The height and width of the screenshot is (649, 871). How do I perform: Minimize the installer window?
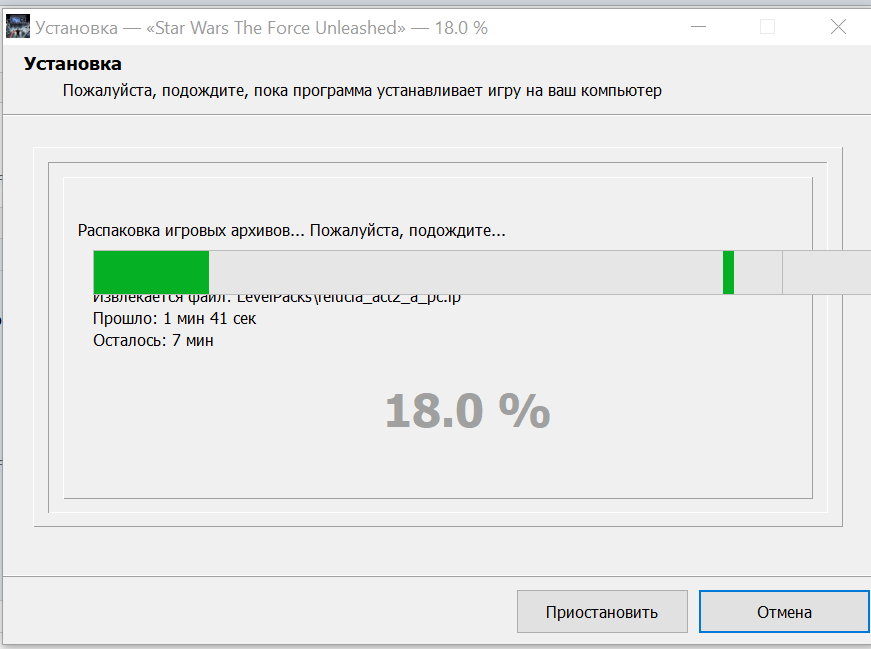[x=698, y=27]
